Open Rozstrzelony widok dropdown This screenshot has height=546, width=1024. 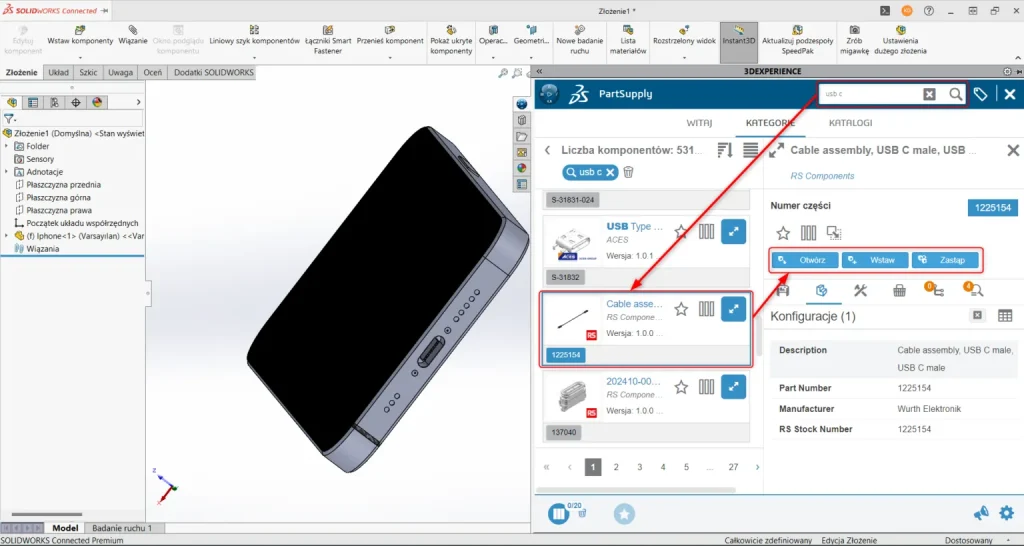point(684,57)
